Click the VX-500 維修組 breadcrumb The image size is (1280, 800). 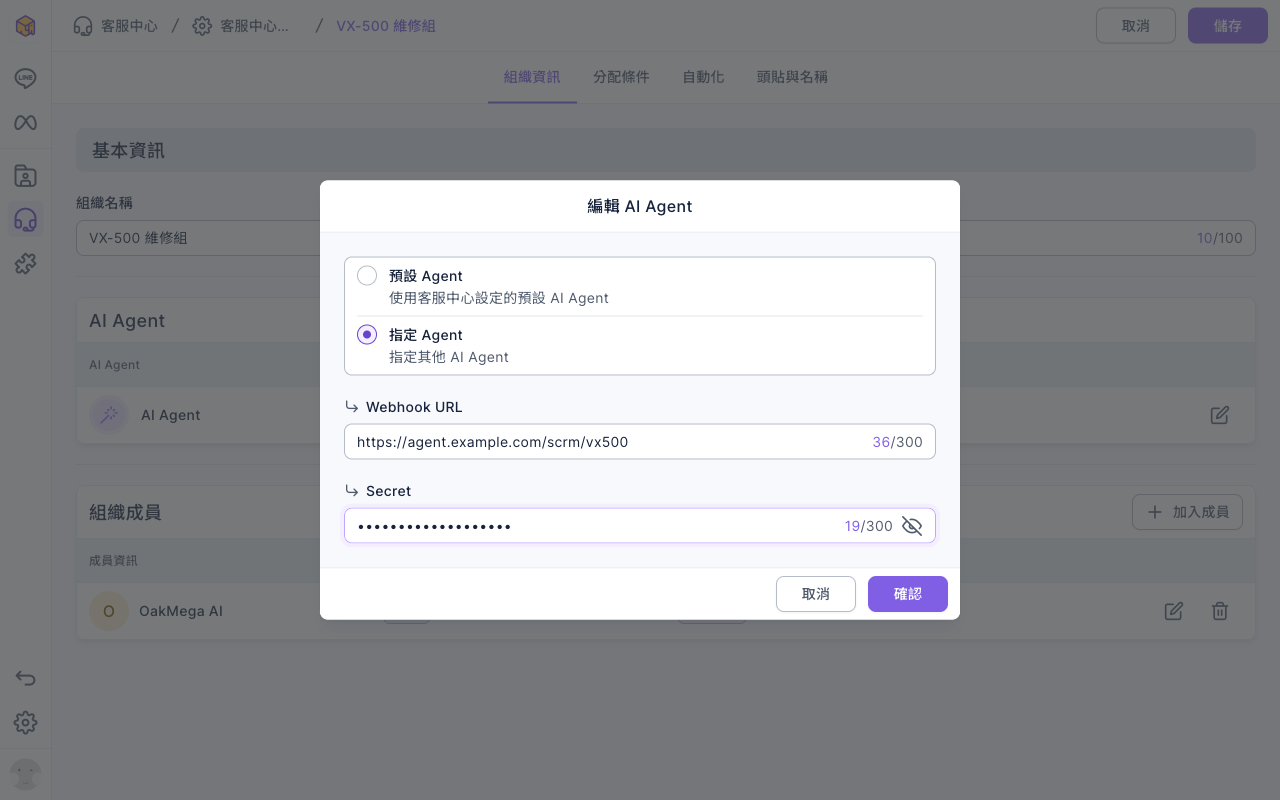click(385, 26)
